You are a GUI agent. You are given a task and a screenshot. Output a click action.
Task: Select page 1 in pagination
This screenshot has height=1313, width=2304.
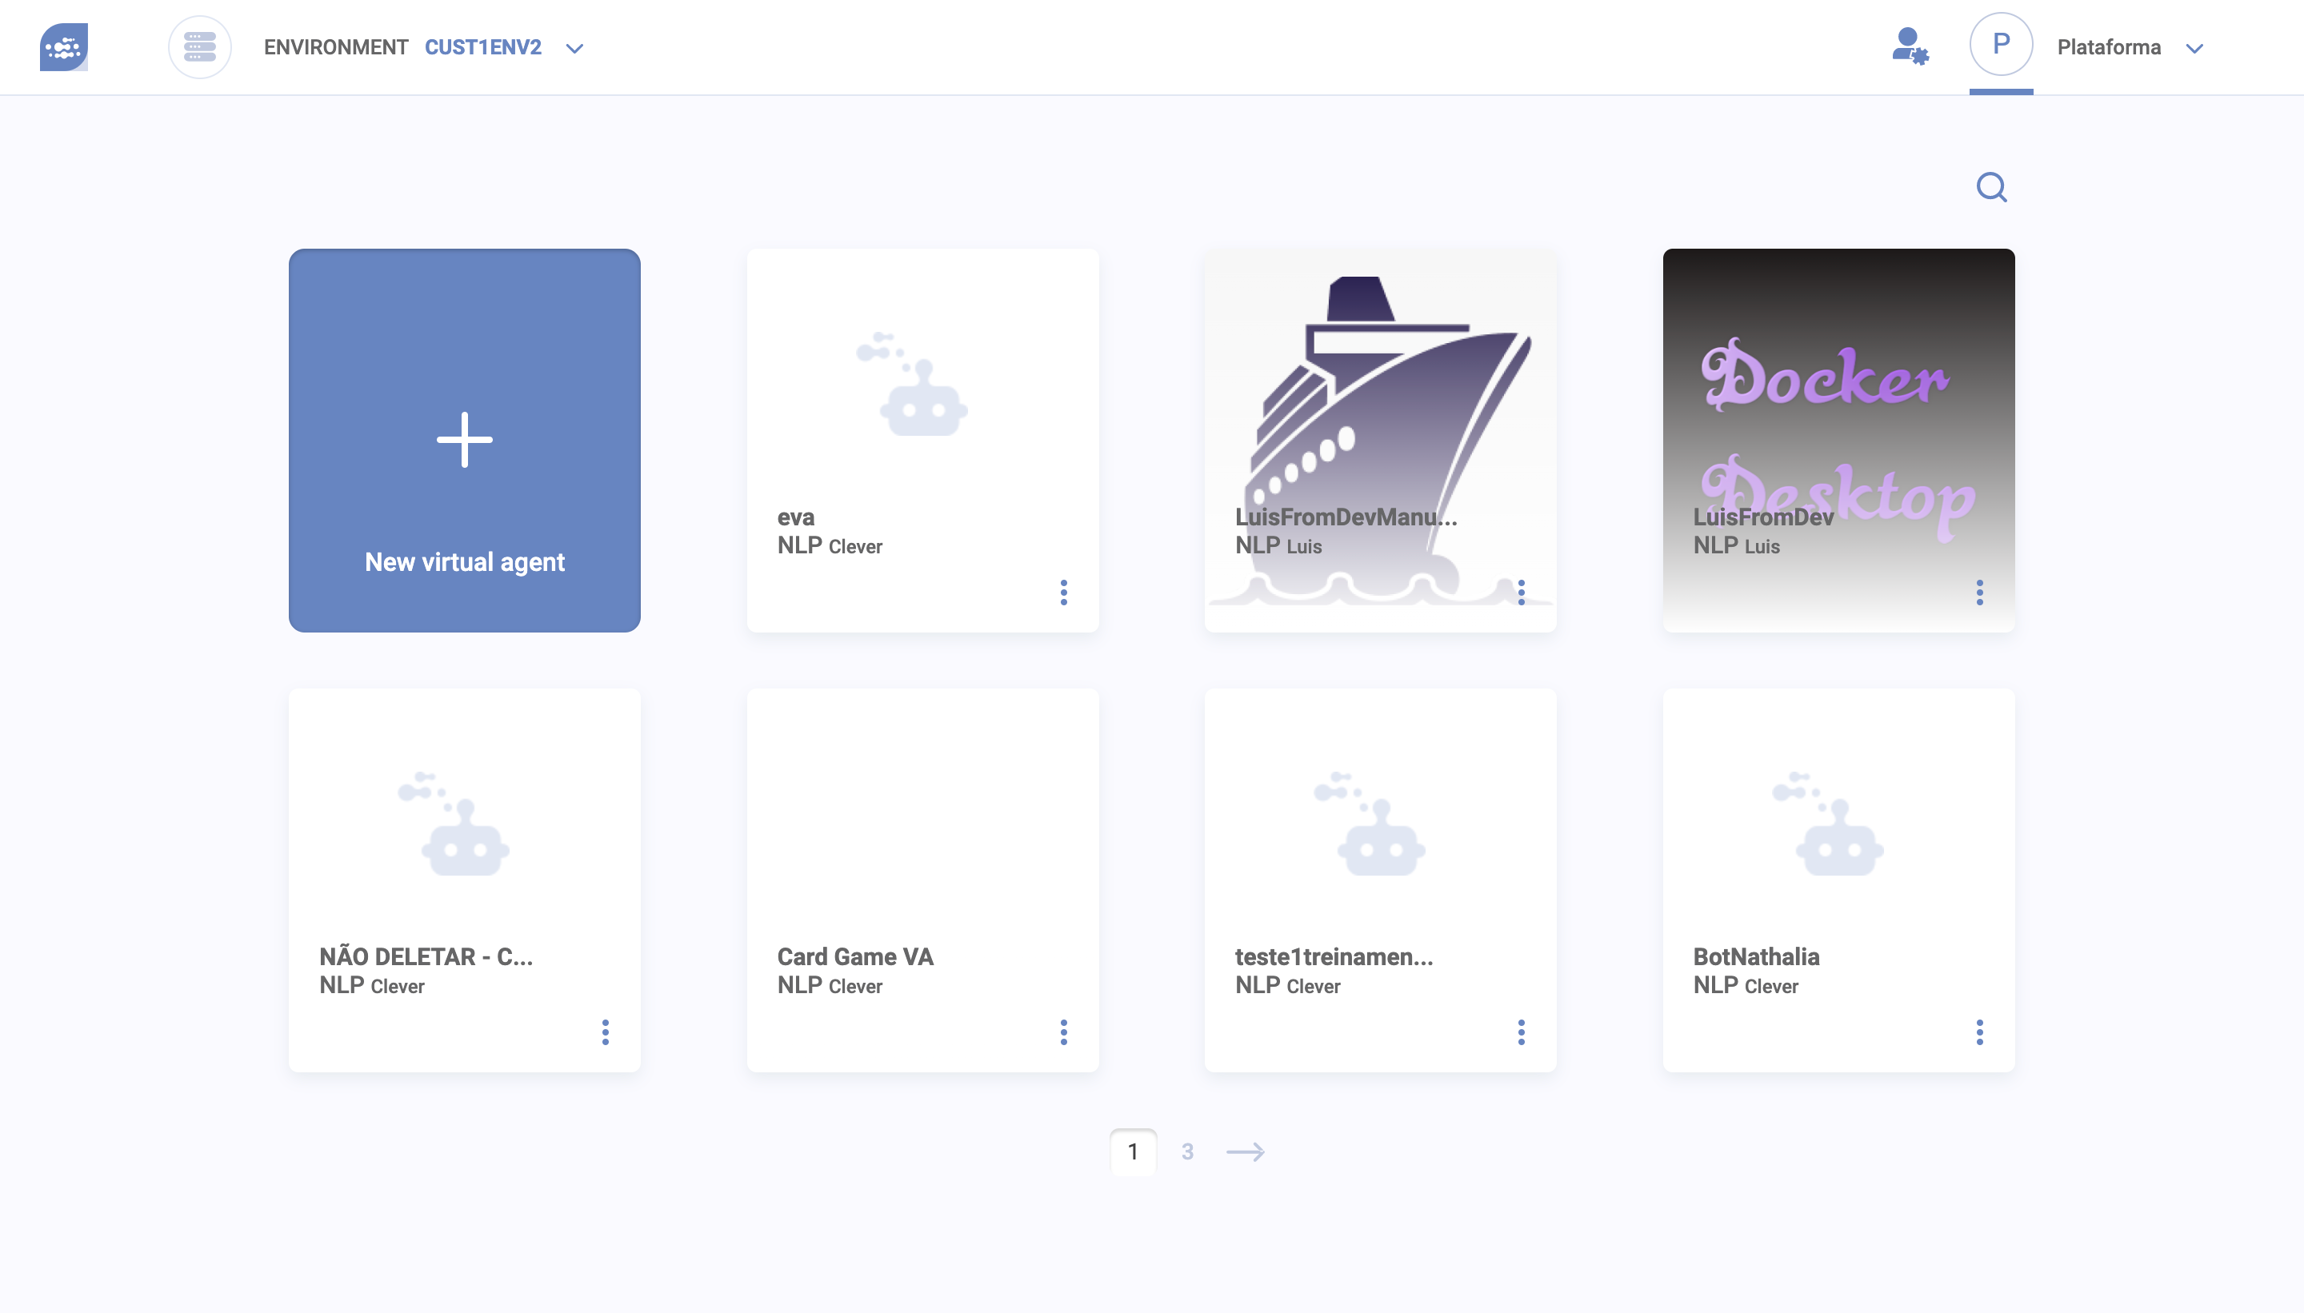pyautogui.click(x=1133, y=1152)
